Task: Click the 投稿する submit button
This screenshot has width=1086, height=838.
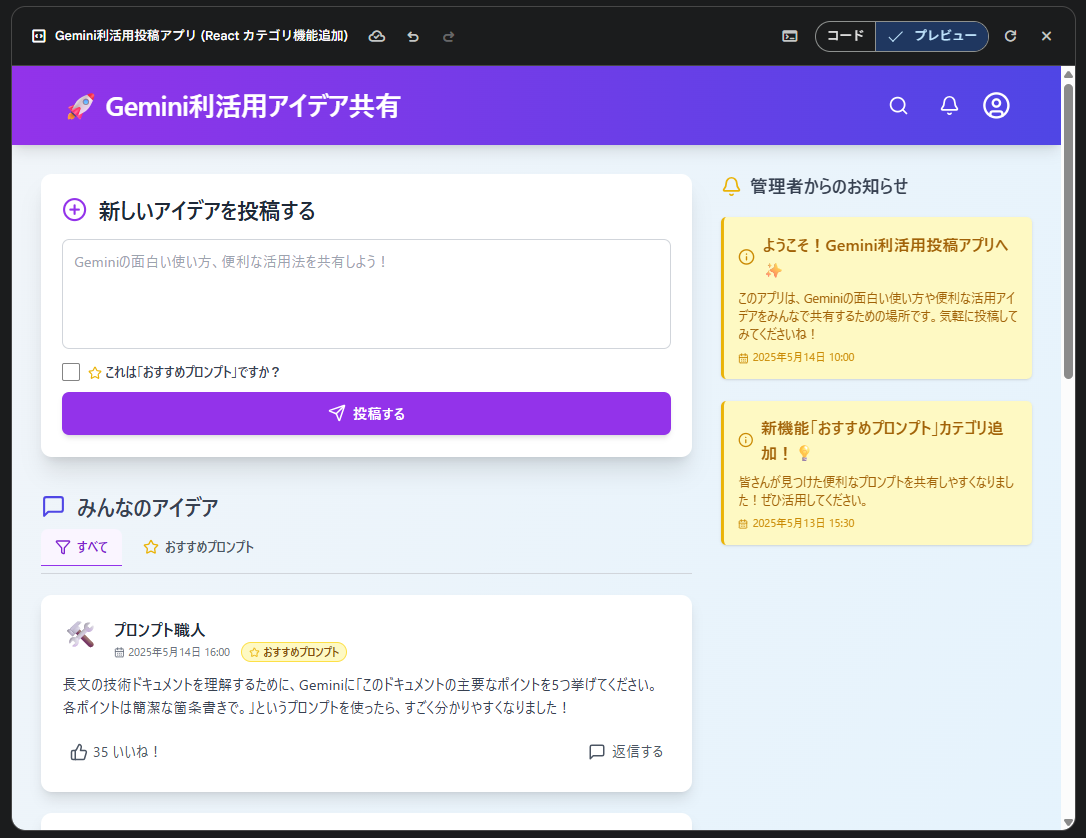Action: tap(366, 413)
